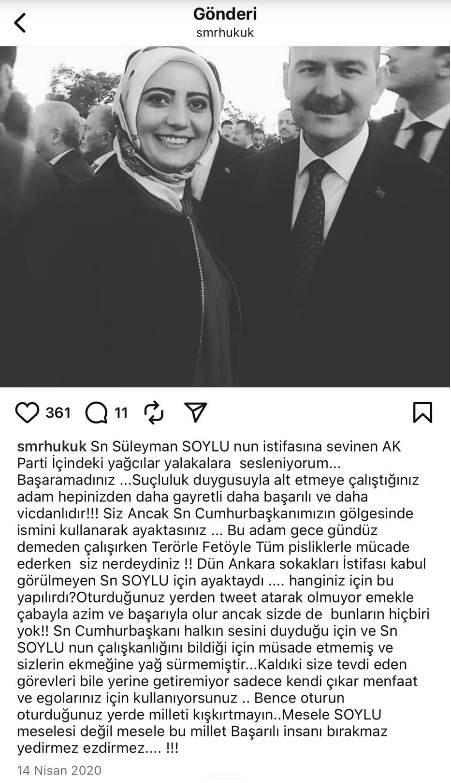Tap the lapel pin on the man's jacket
The image size is (451, 783).
pos(381,193)
